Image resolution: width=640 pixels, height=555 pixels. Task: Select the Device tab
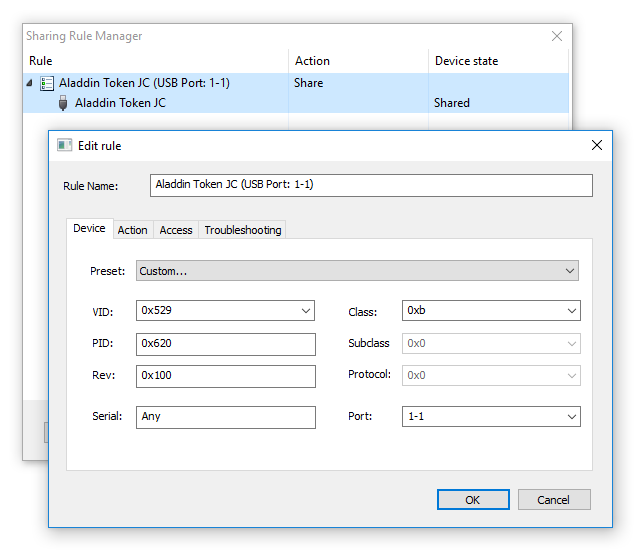[89, 229]
